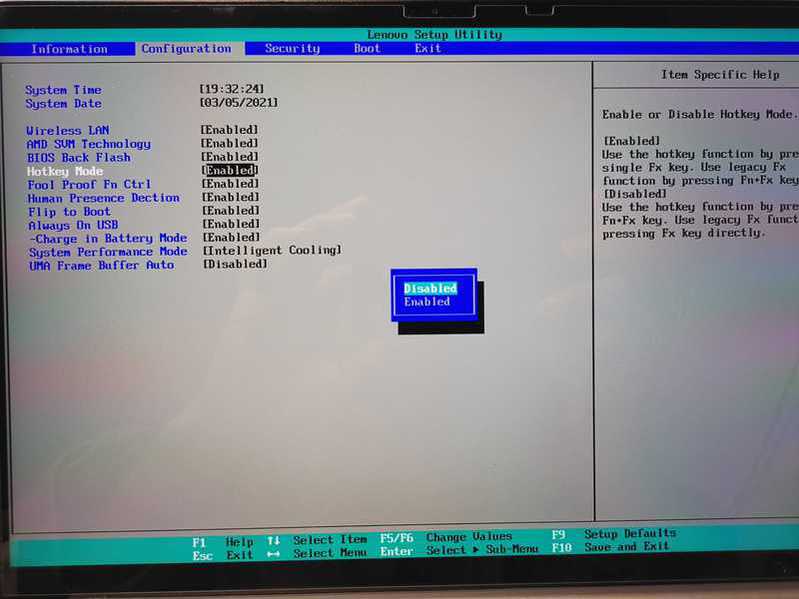Select the Configuration tab
This screenshot has width=799, height=599.
187,49
